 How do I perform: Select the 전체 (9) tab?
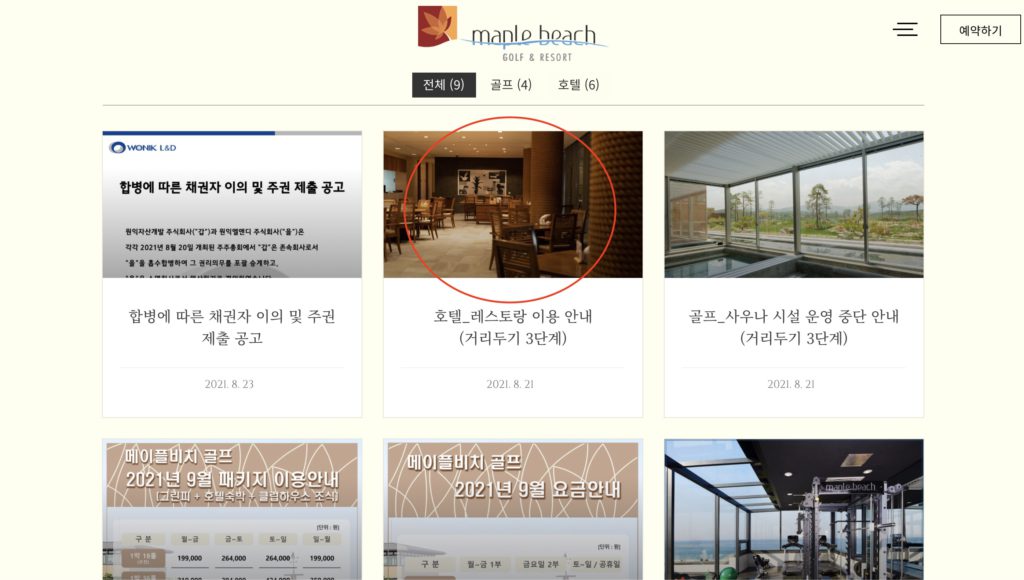click(443, 85)
